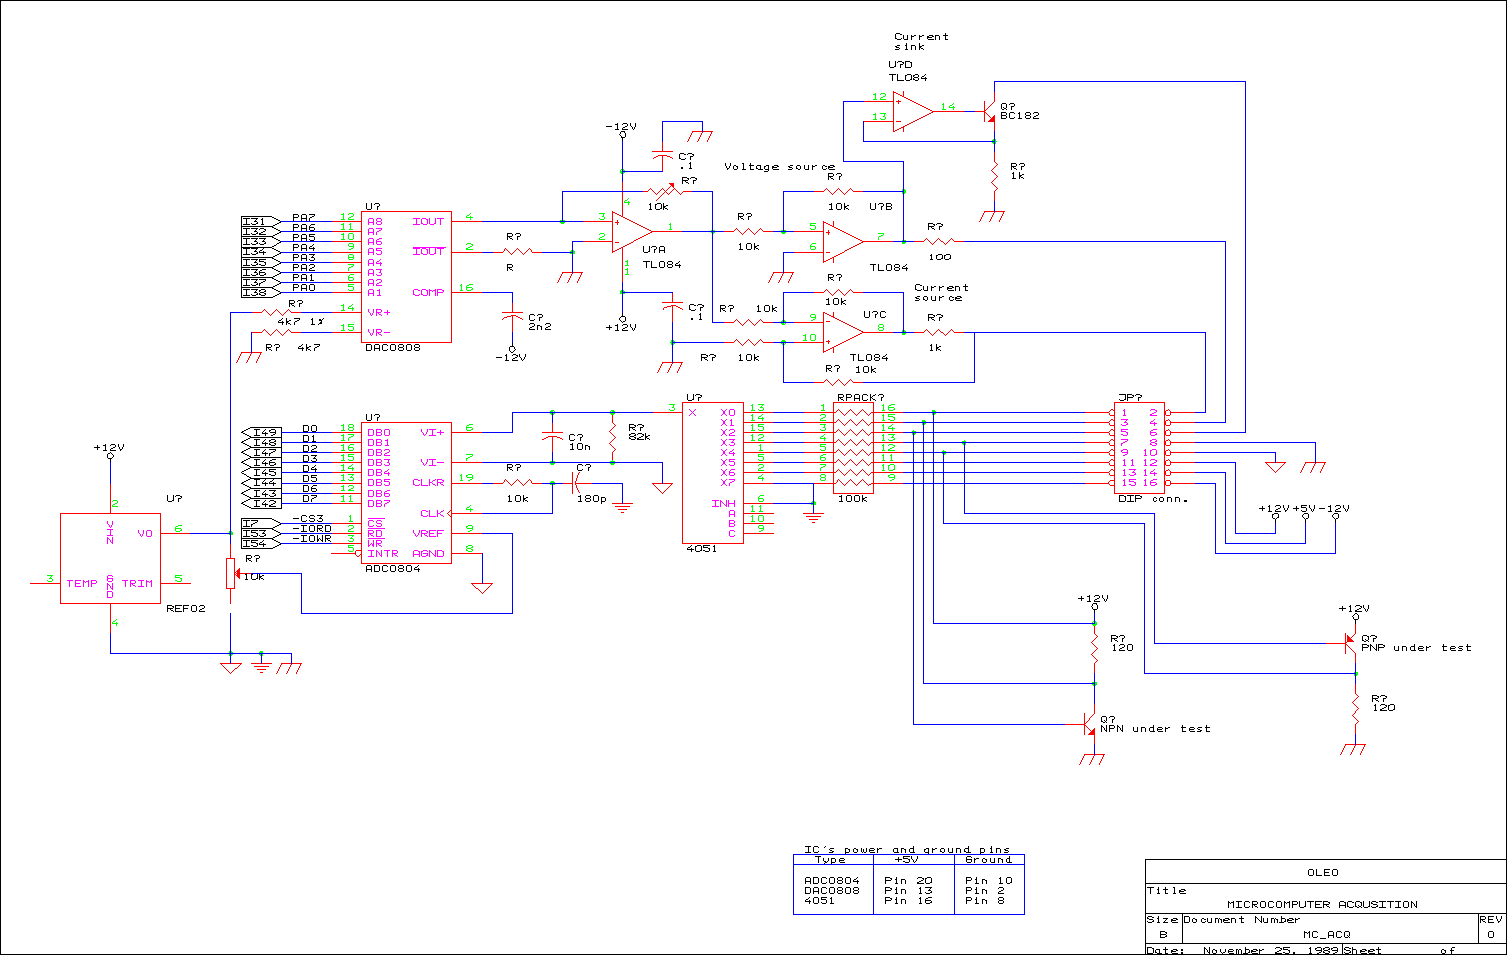Click the MC_ACQ document number
The image size is (1507, 955).
pyautogui.click(x=1326, y=934)
